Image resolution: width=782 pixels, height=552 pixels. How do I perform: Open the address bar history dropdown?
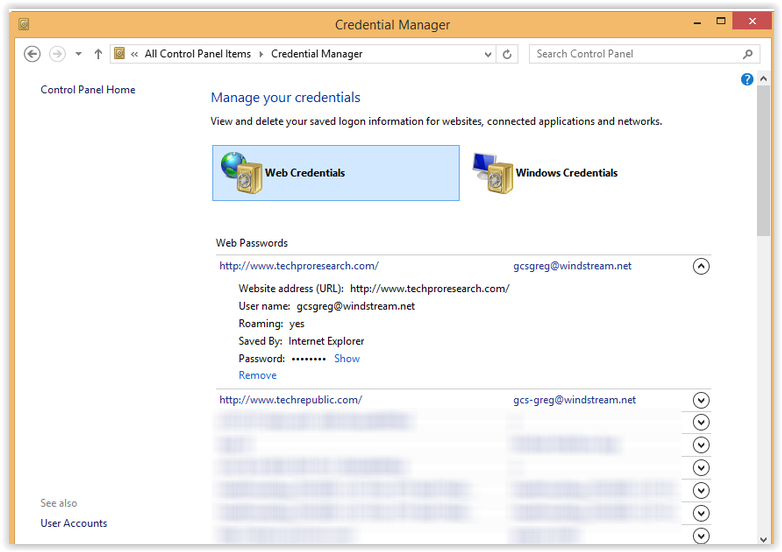coord(488,54)
